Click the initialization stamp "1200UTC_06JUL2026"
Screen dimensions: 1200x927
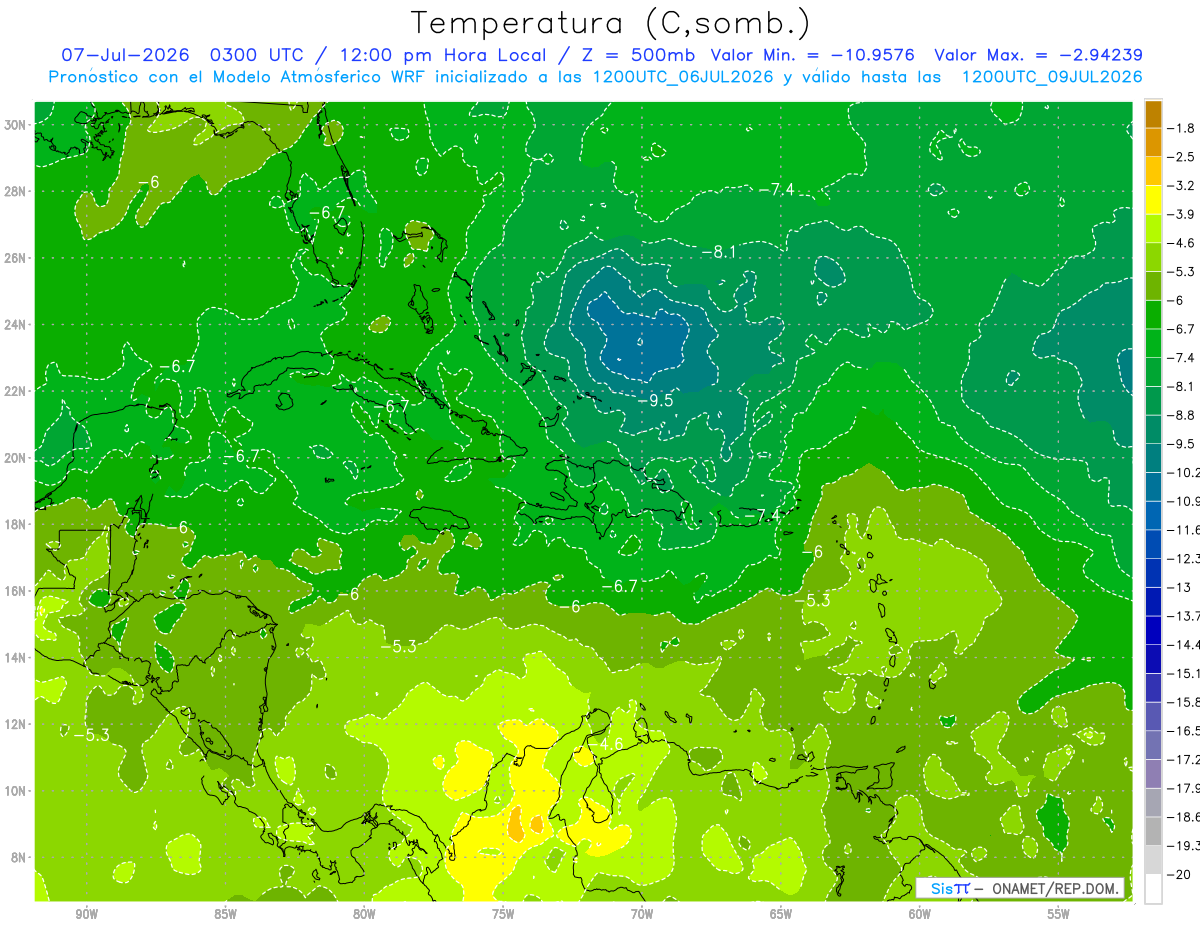tap(683, 77)
